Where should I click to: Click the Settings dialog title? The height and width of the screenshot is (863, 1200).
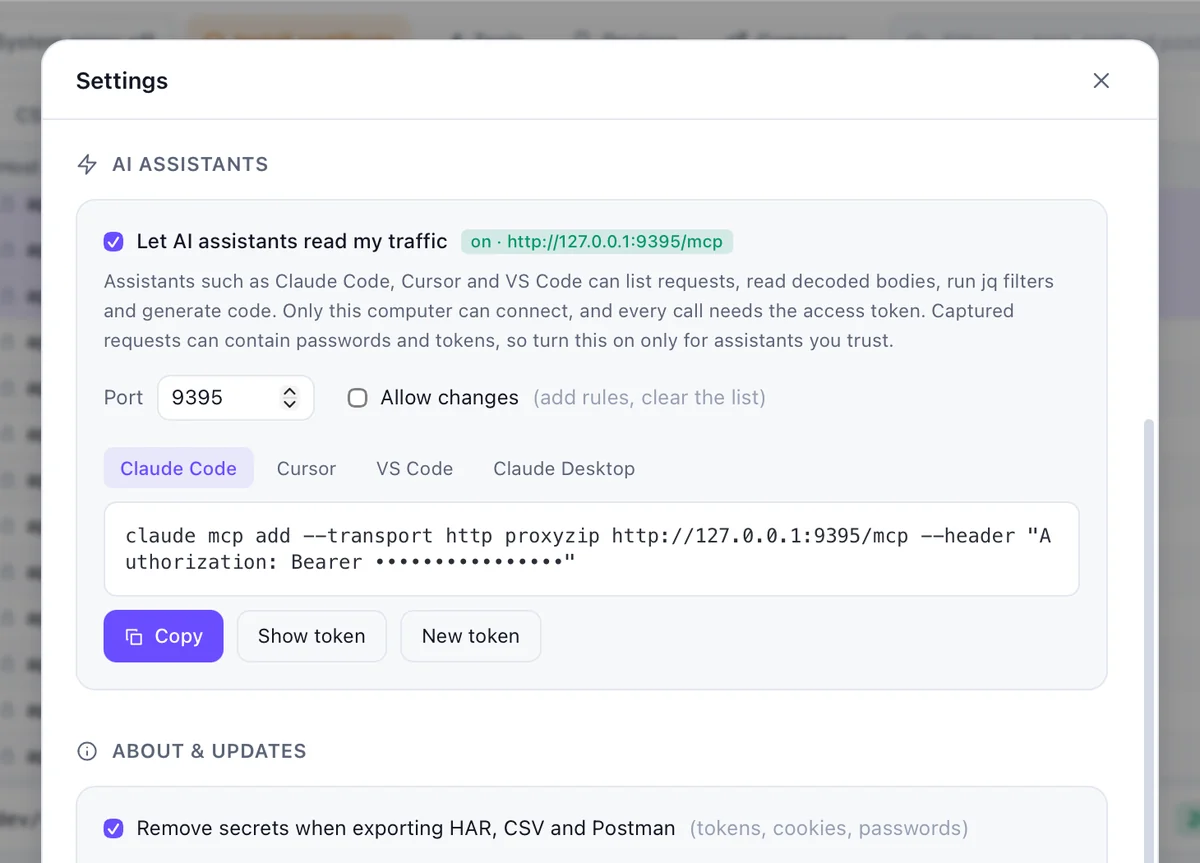[x=122, y=81]
